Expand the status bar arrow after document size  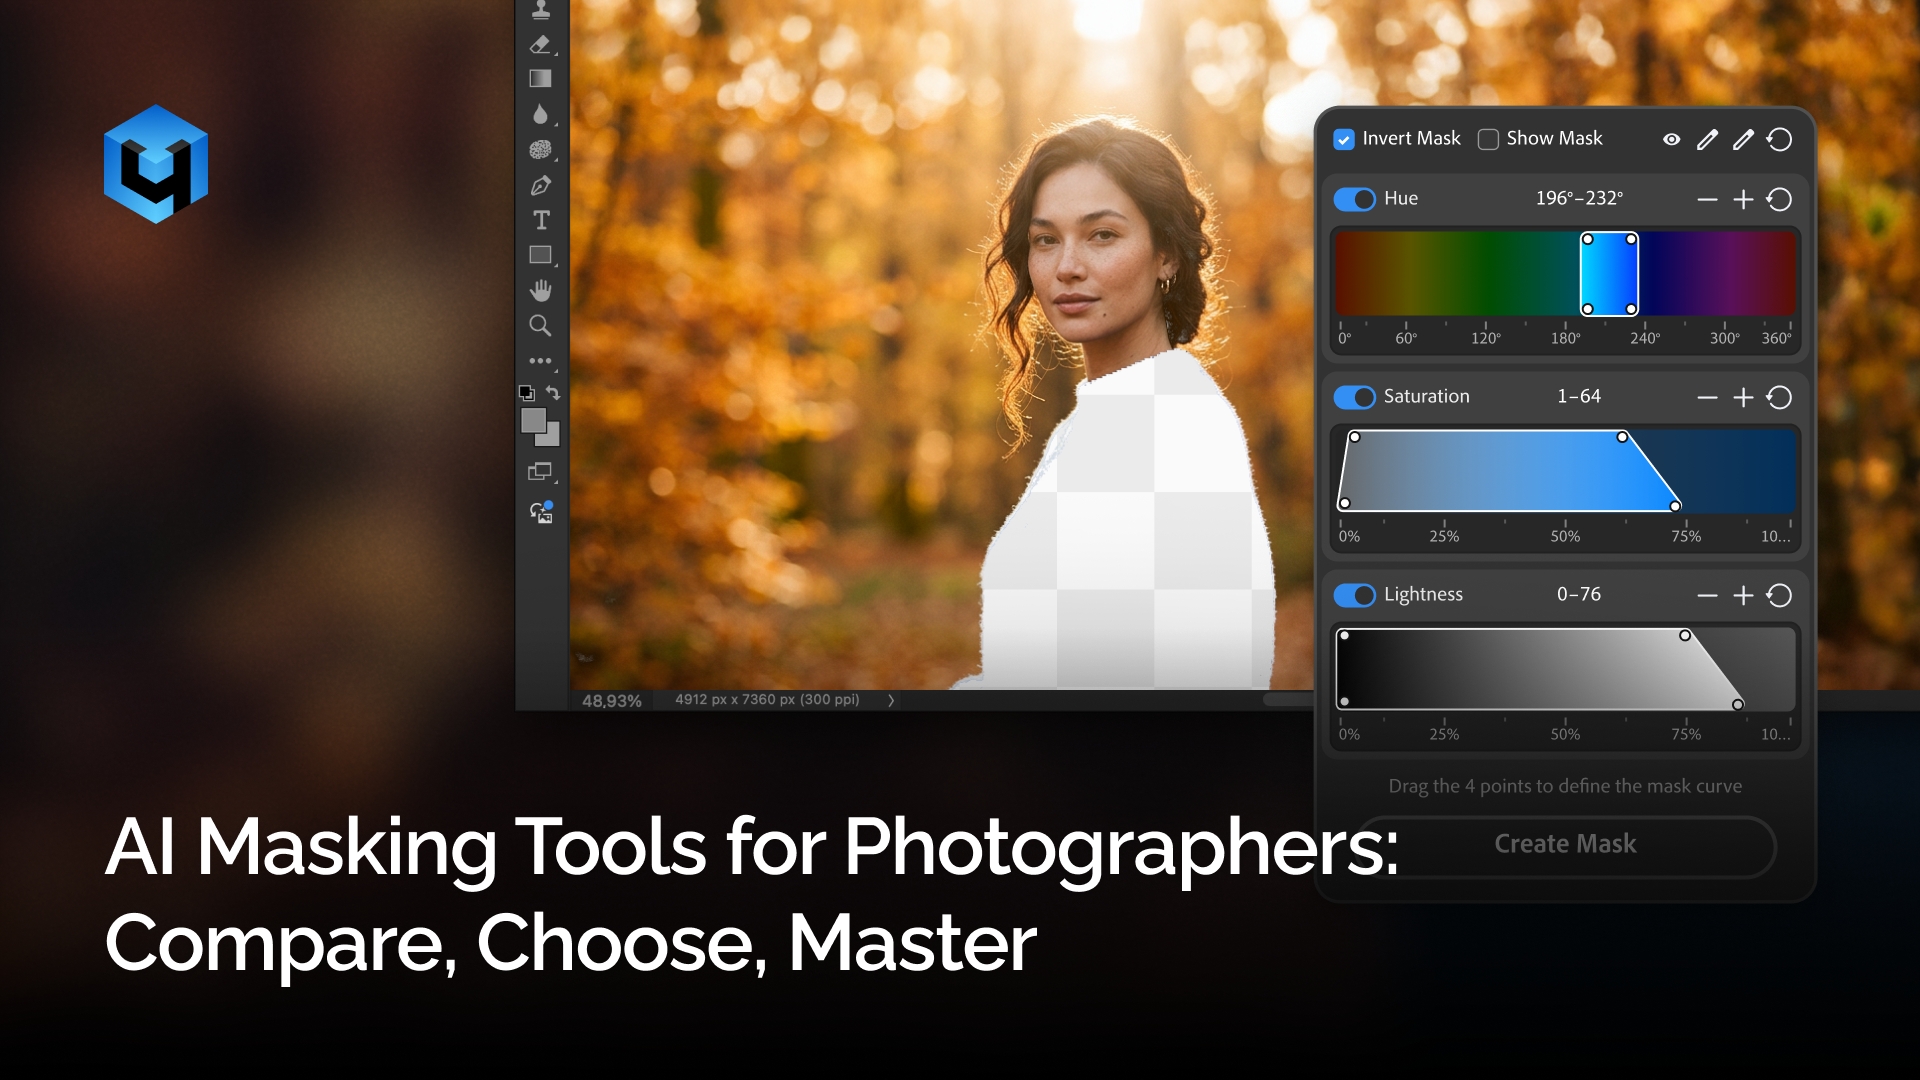point(891,700)
